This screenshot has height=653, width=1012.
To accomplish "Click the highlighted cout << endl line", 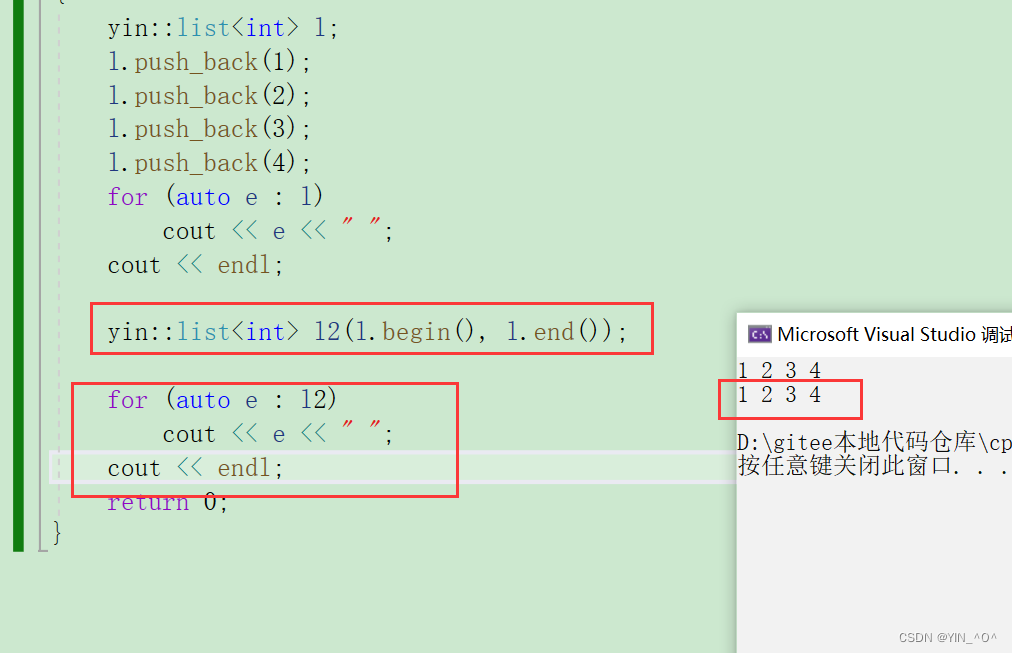I will click(x=190, y=467).
